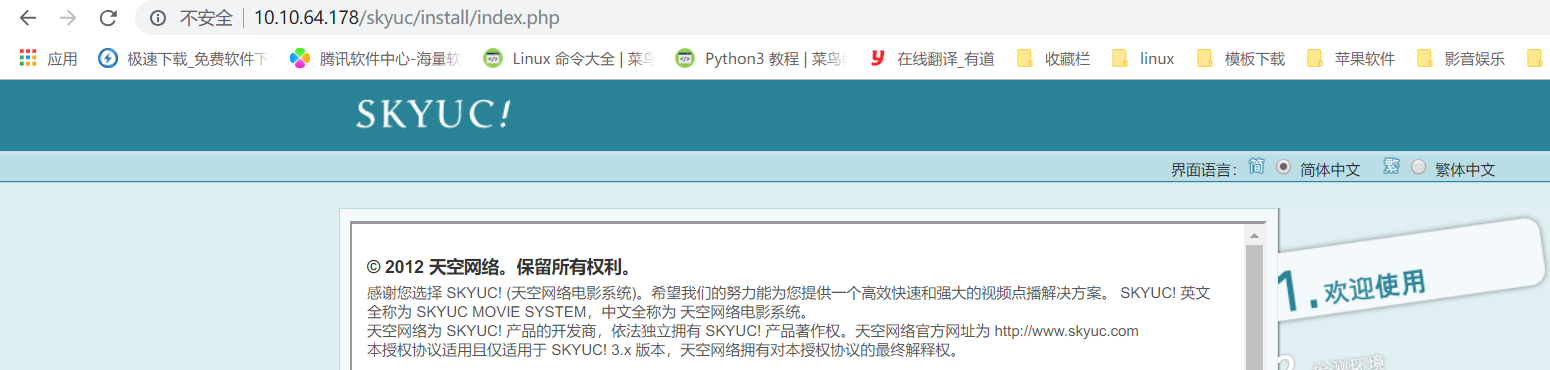Click the http://www.skyuc.com text

[1066, 331]
